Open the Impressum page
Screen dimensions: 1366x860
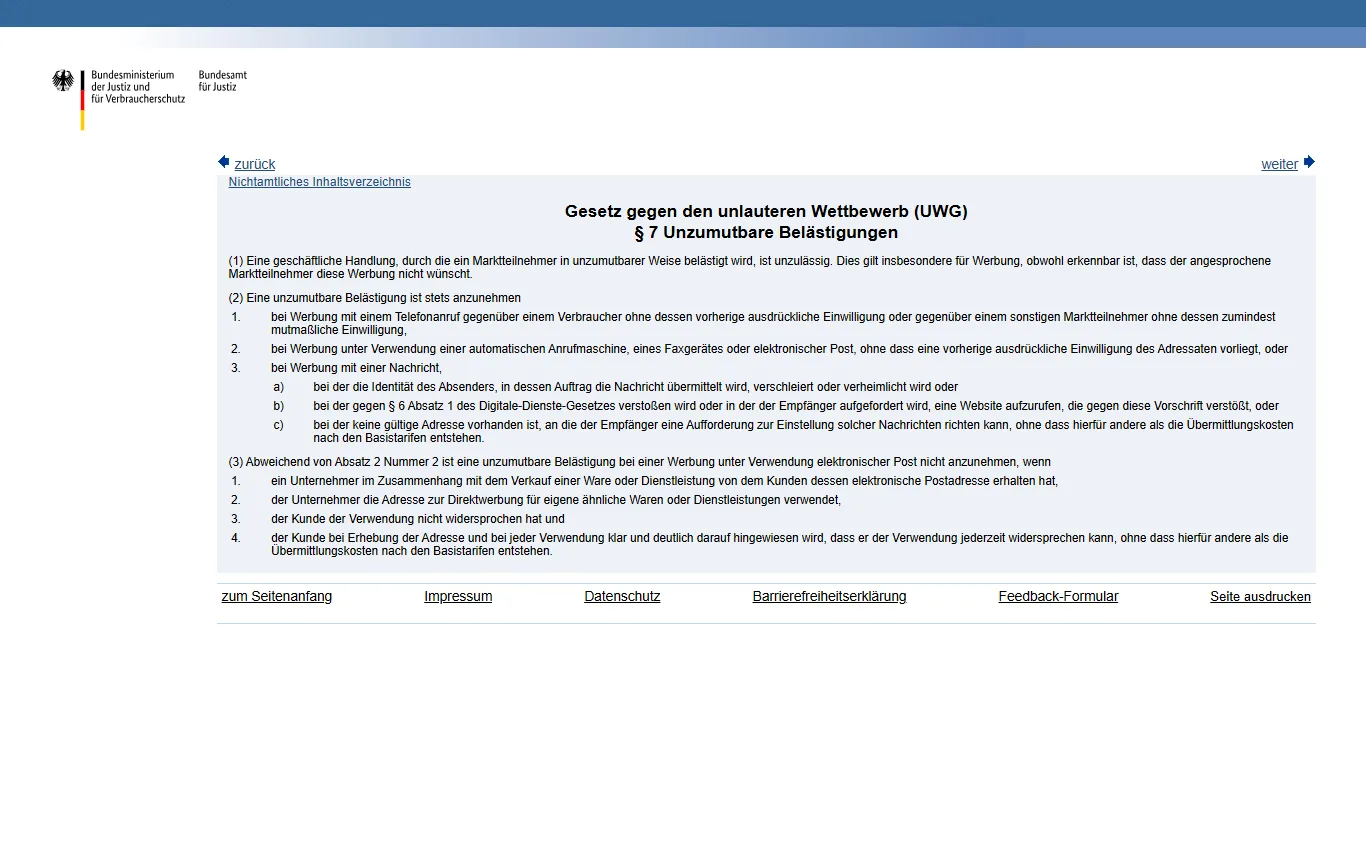tap(458, 596)
